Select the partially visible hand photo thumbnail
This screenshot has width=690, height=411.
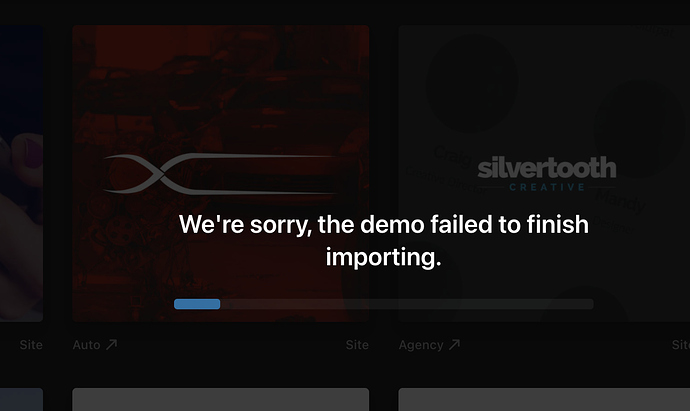[22, 173]
